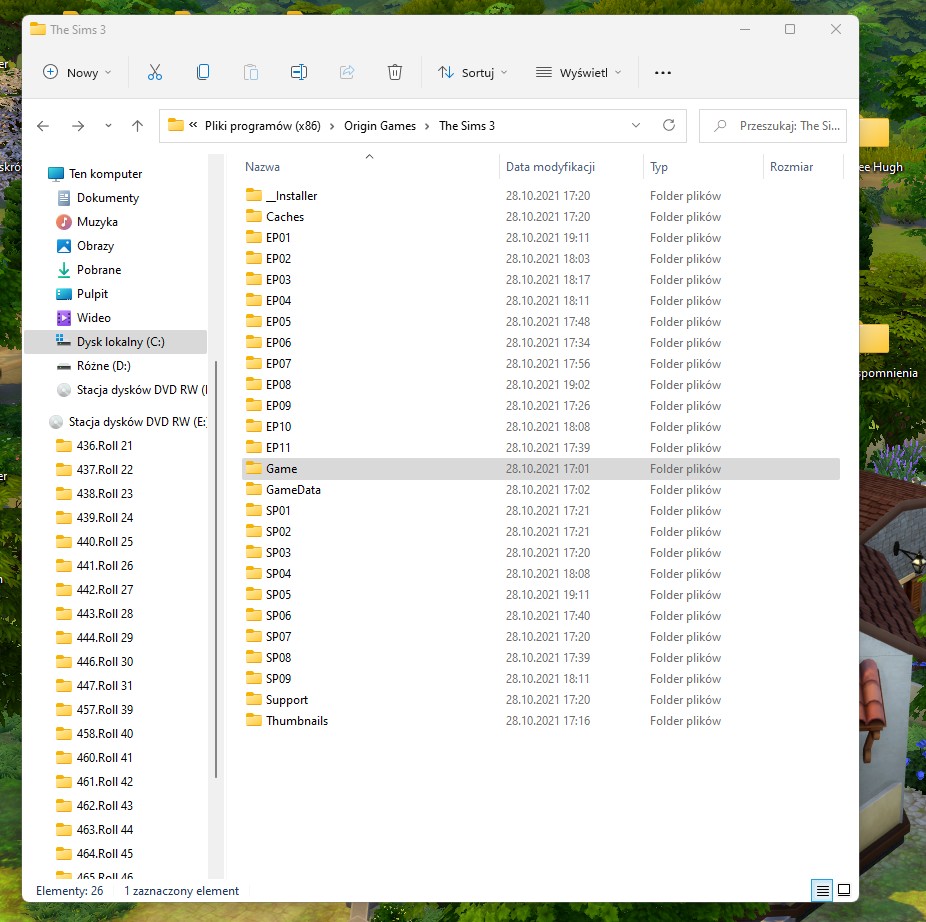The height and width of the screenshot is (922, 926).
Task: Click the EP03 folder icon
Action: 253,279
